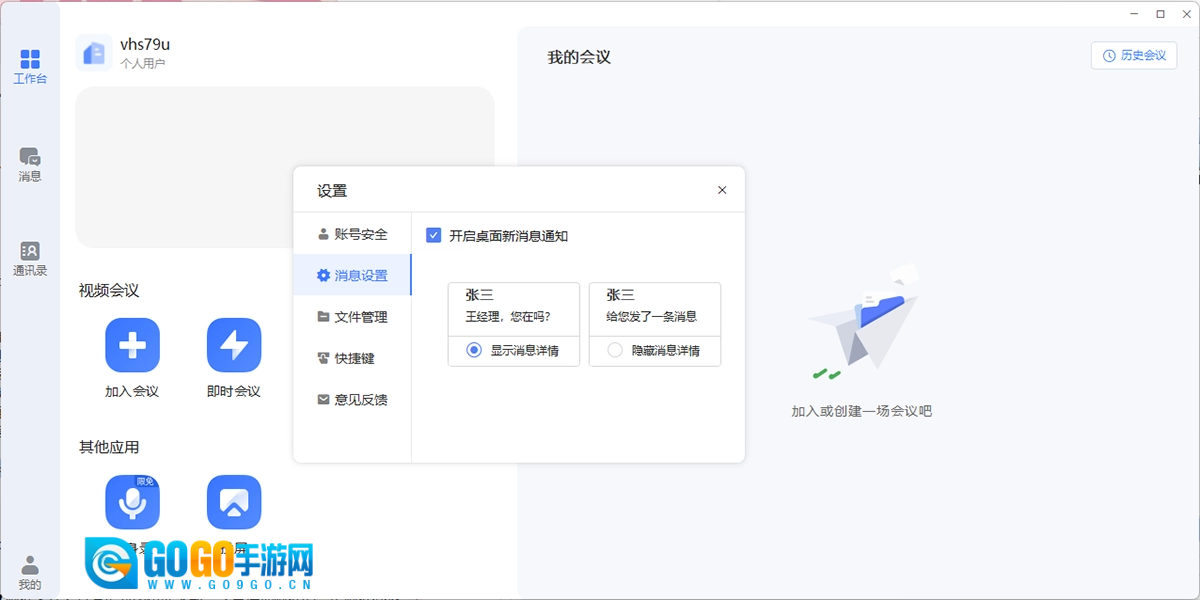Close the 设置 dialog
Screen dimensions: 1200x600
[x=722, y=190]
